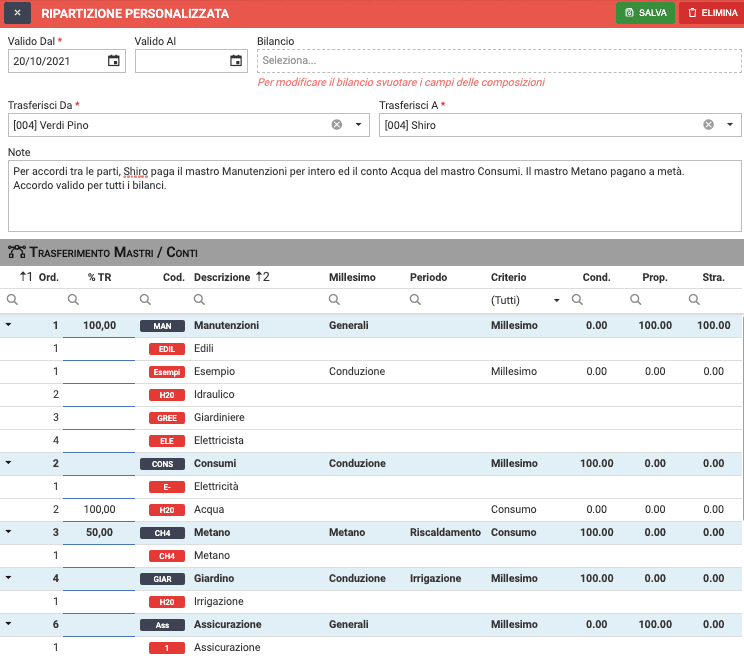Click the EDIL code badge

pos(167,349)
